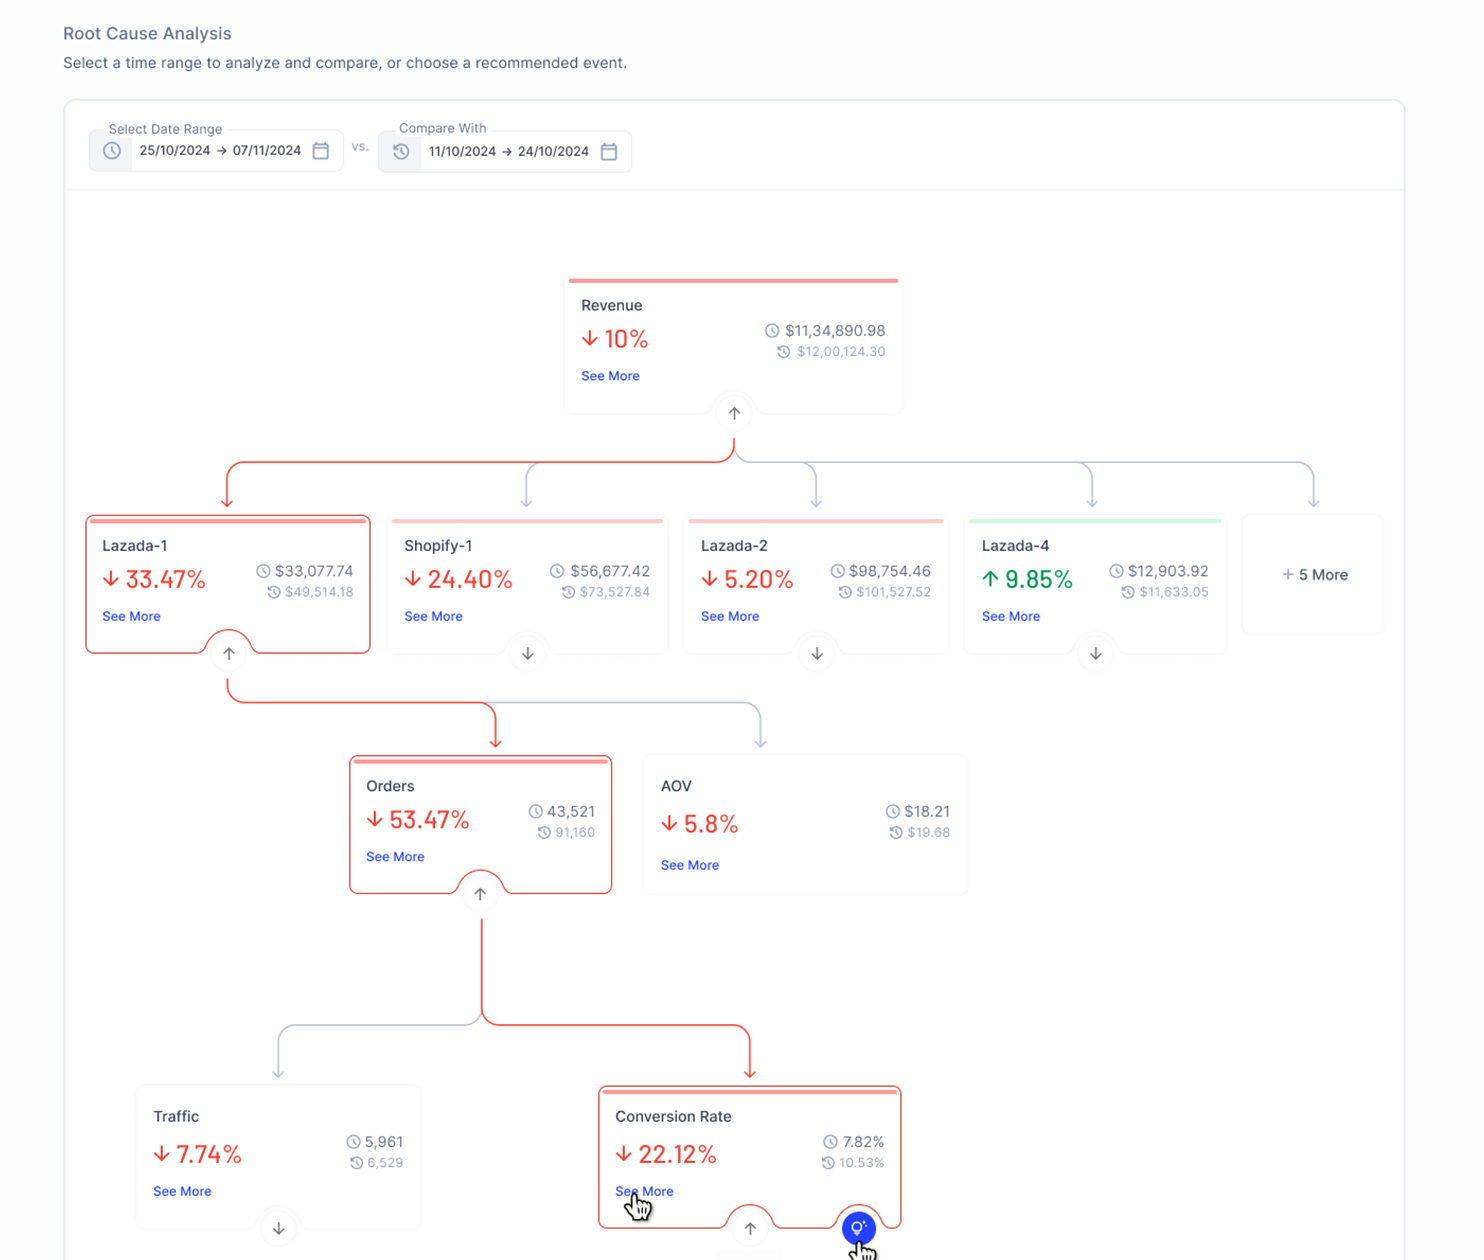Image resolution: width=1484 pixels, height=1260 pixels.
Task: Open See More on Traffic card
Action: (182, 1191)
